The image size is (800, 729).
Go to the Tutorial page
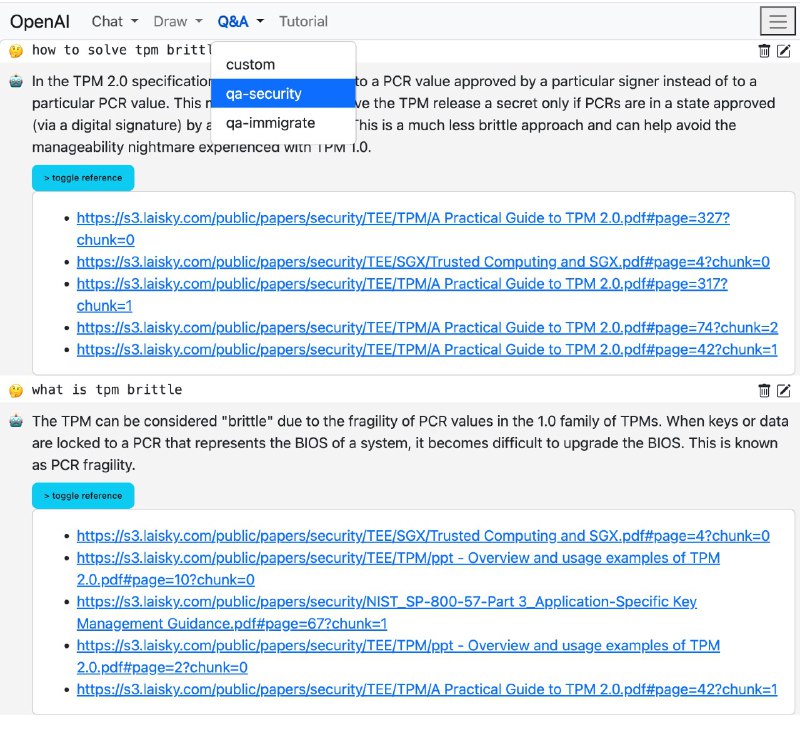click(303, 21)
